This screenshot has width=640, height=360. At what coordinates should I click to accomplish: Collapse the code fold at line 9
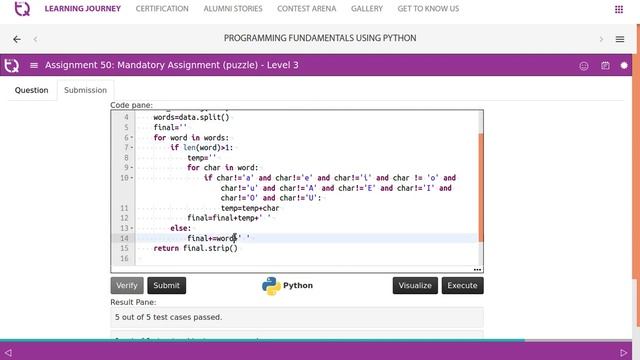click(132, 168)
